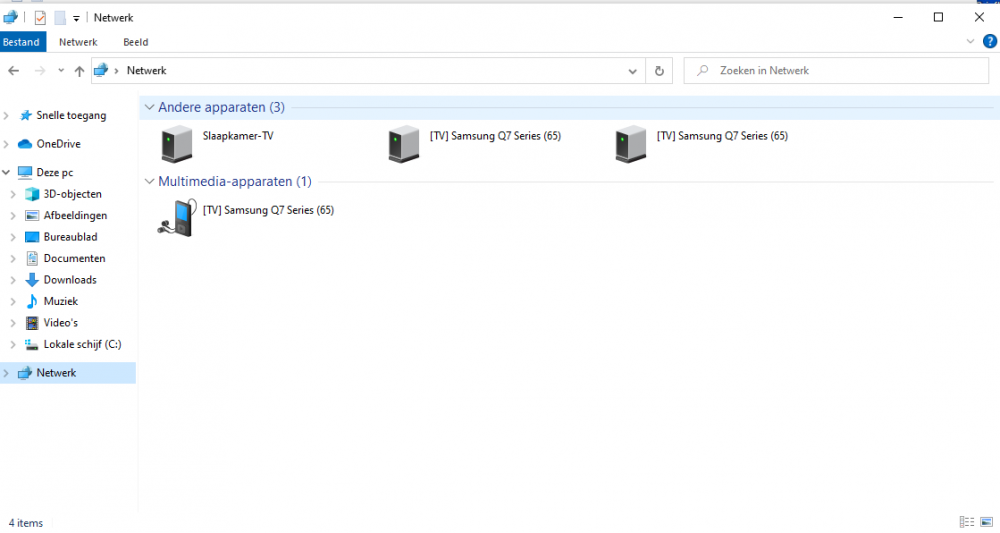Image resolution: width=1000 pixels, height=533 pixels.
Task: Click the Properties quick access toolbar icon
Action: [x=40, y=18]
